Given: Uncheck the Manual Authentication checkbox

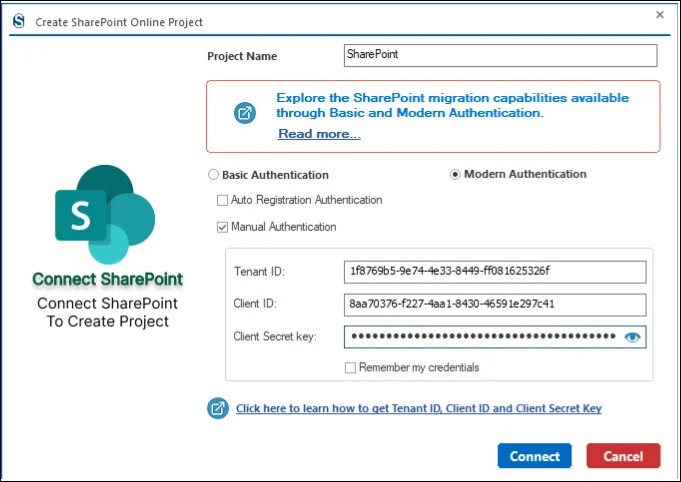Looking at the screenshot, I should pyautogui.click(x=222, y=227).
